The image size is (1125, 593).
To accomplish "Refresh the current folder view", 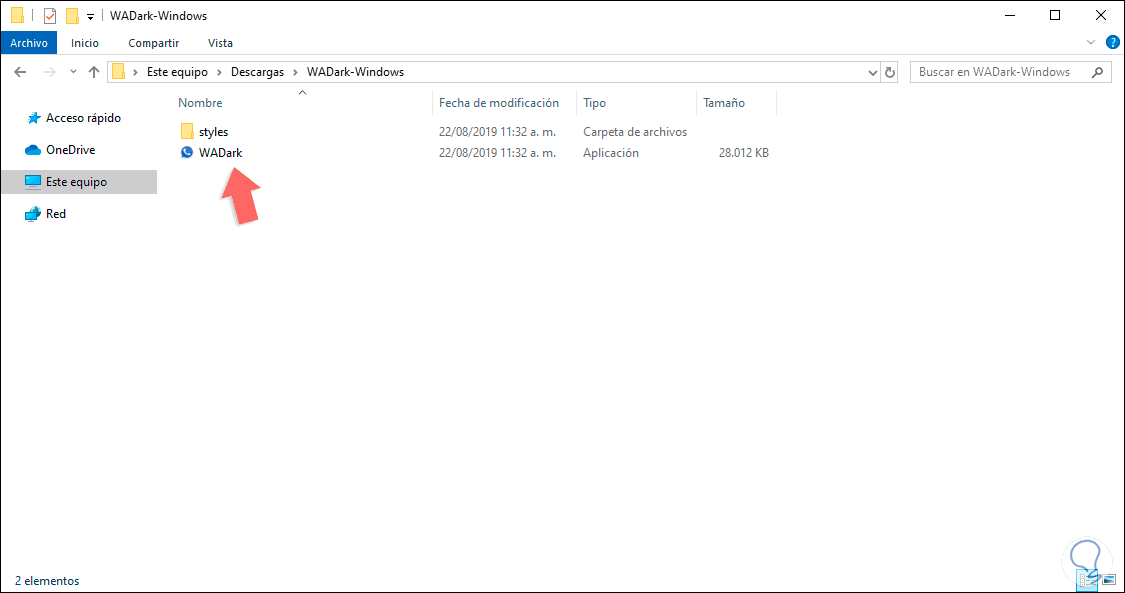I will point(890,72).
